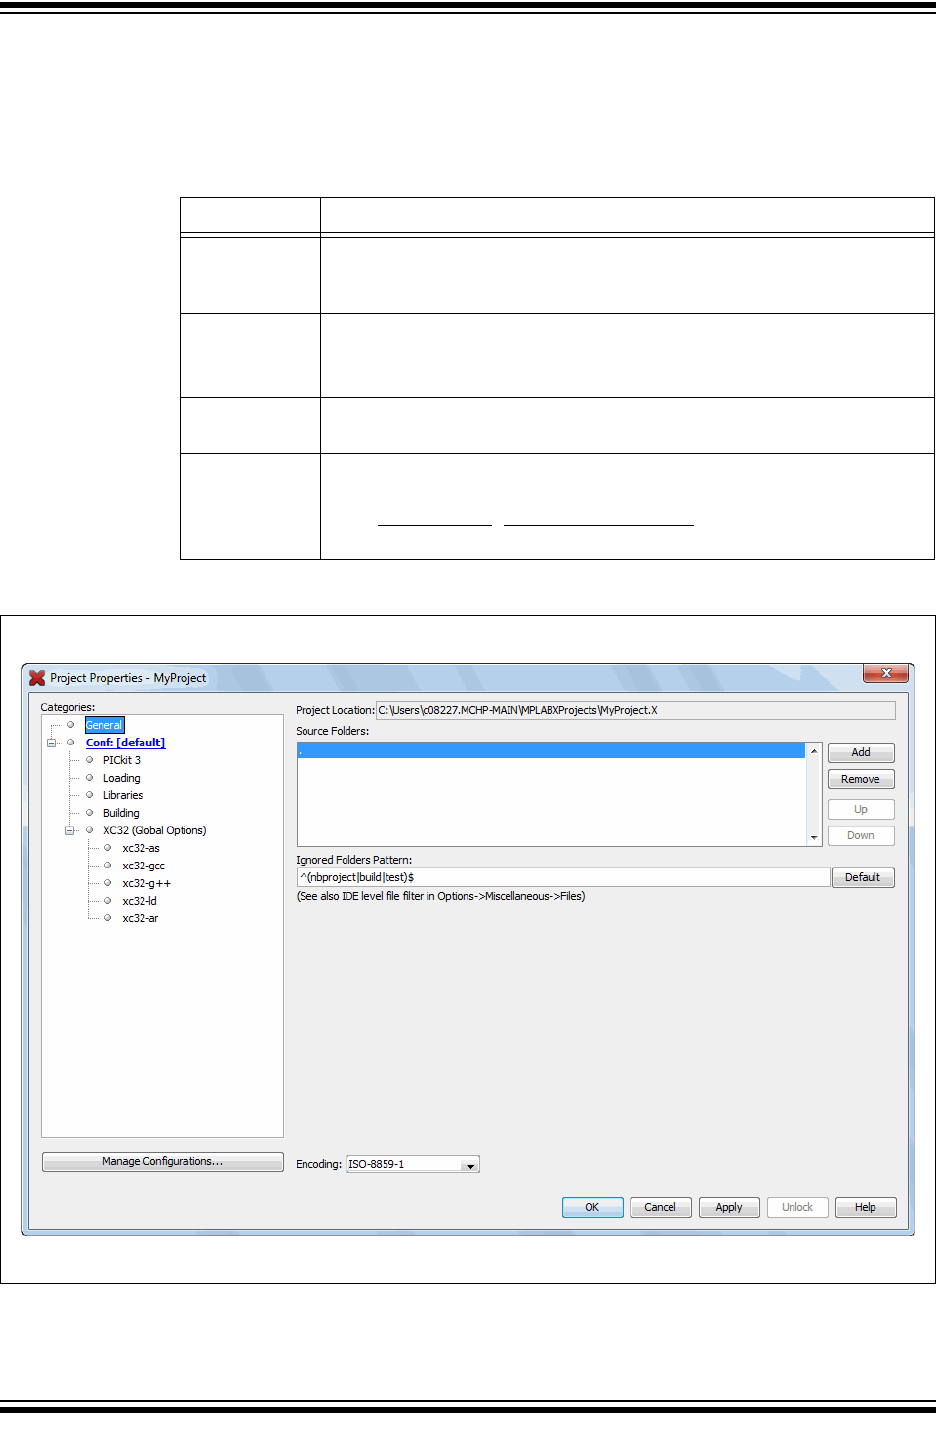This screenshot has width=936, height=1429.
Task: Click the MPLAB X icon in title bar
Action: (x=37, y=678)
